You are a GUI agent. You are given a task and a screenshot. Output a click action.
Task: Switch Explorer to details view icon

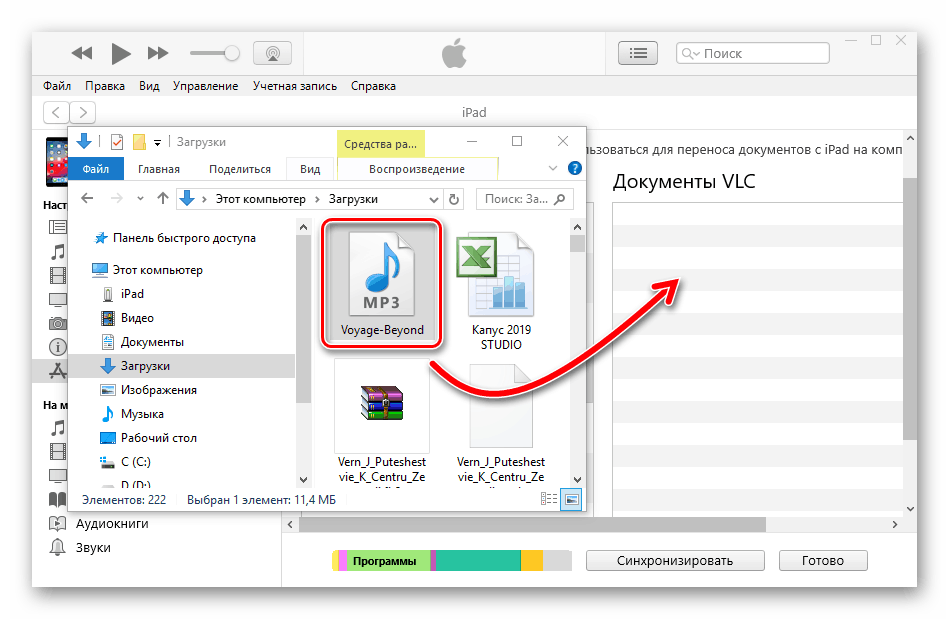point(549,499)
